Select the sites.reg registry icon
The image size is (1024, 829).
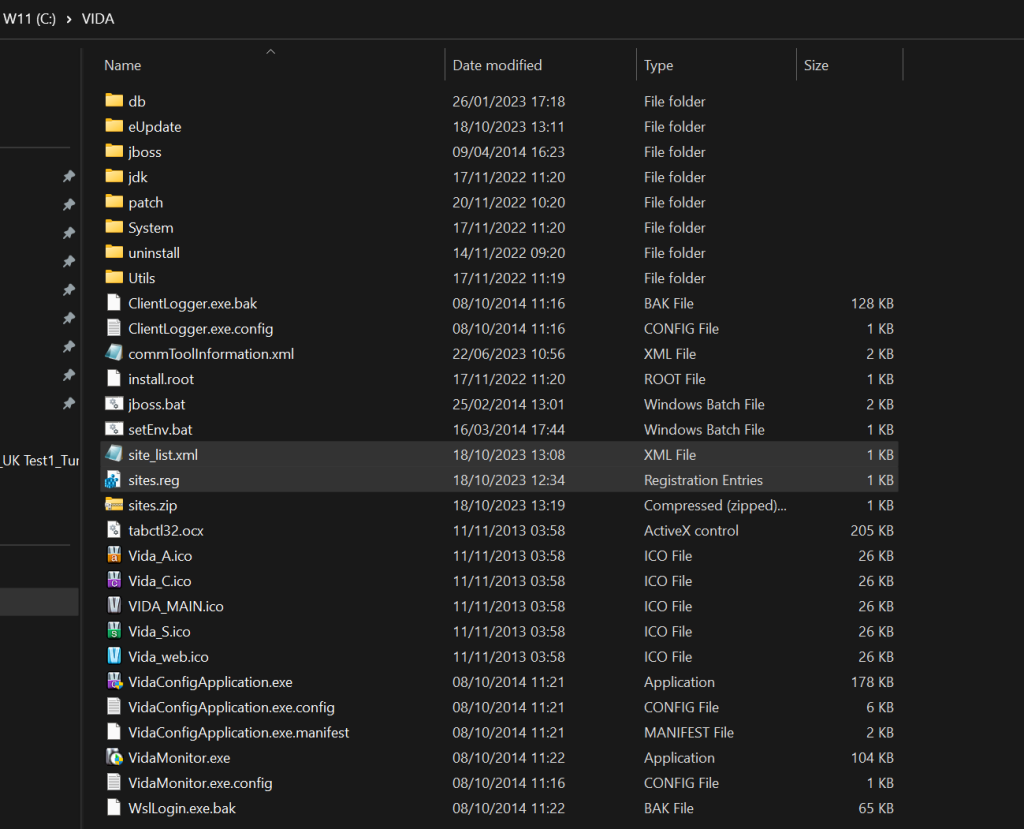[x=114, y=480]
